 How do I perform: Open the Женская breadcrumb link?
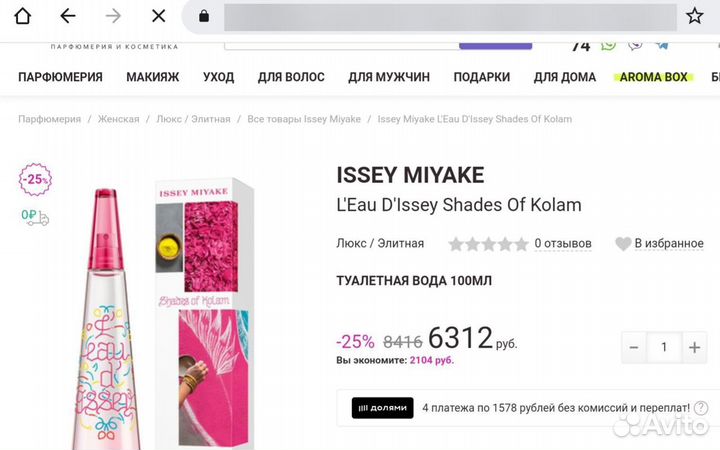[118, 119]
